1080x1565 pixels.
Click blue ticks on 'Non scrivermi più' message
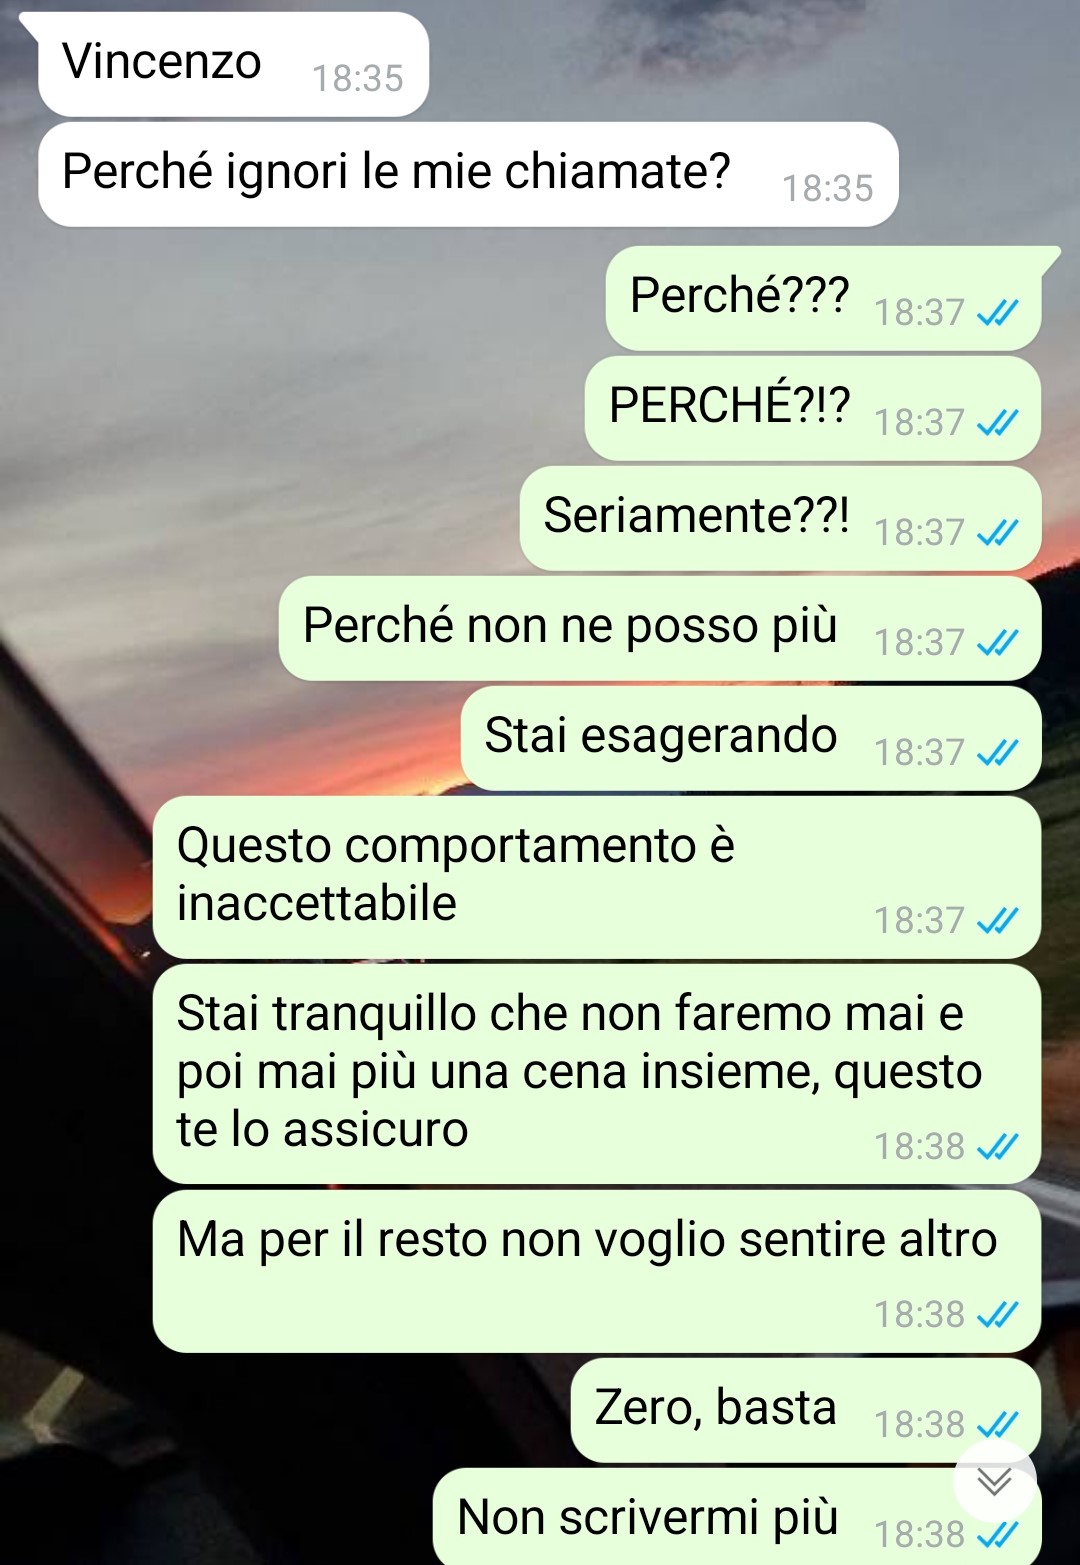pos(997,1535)
